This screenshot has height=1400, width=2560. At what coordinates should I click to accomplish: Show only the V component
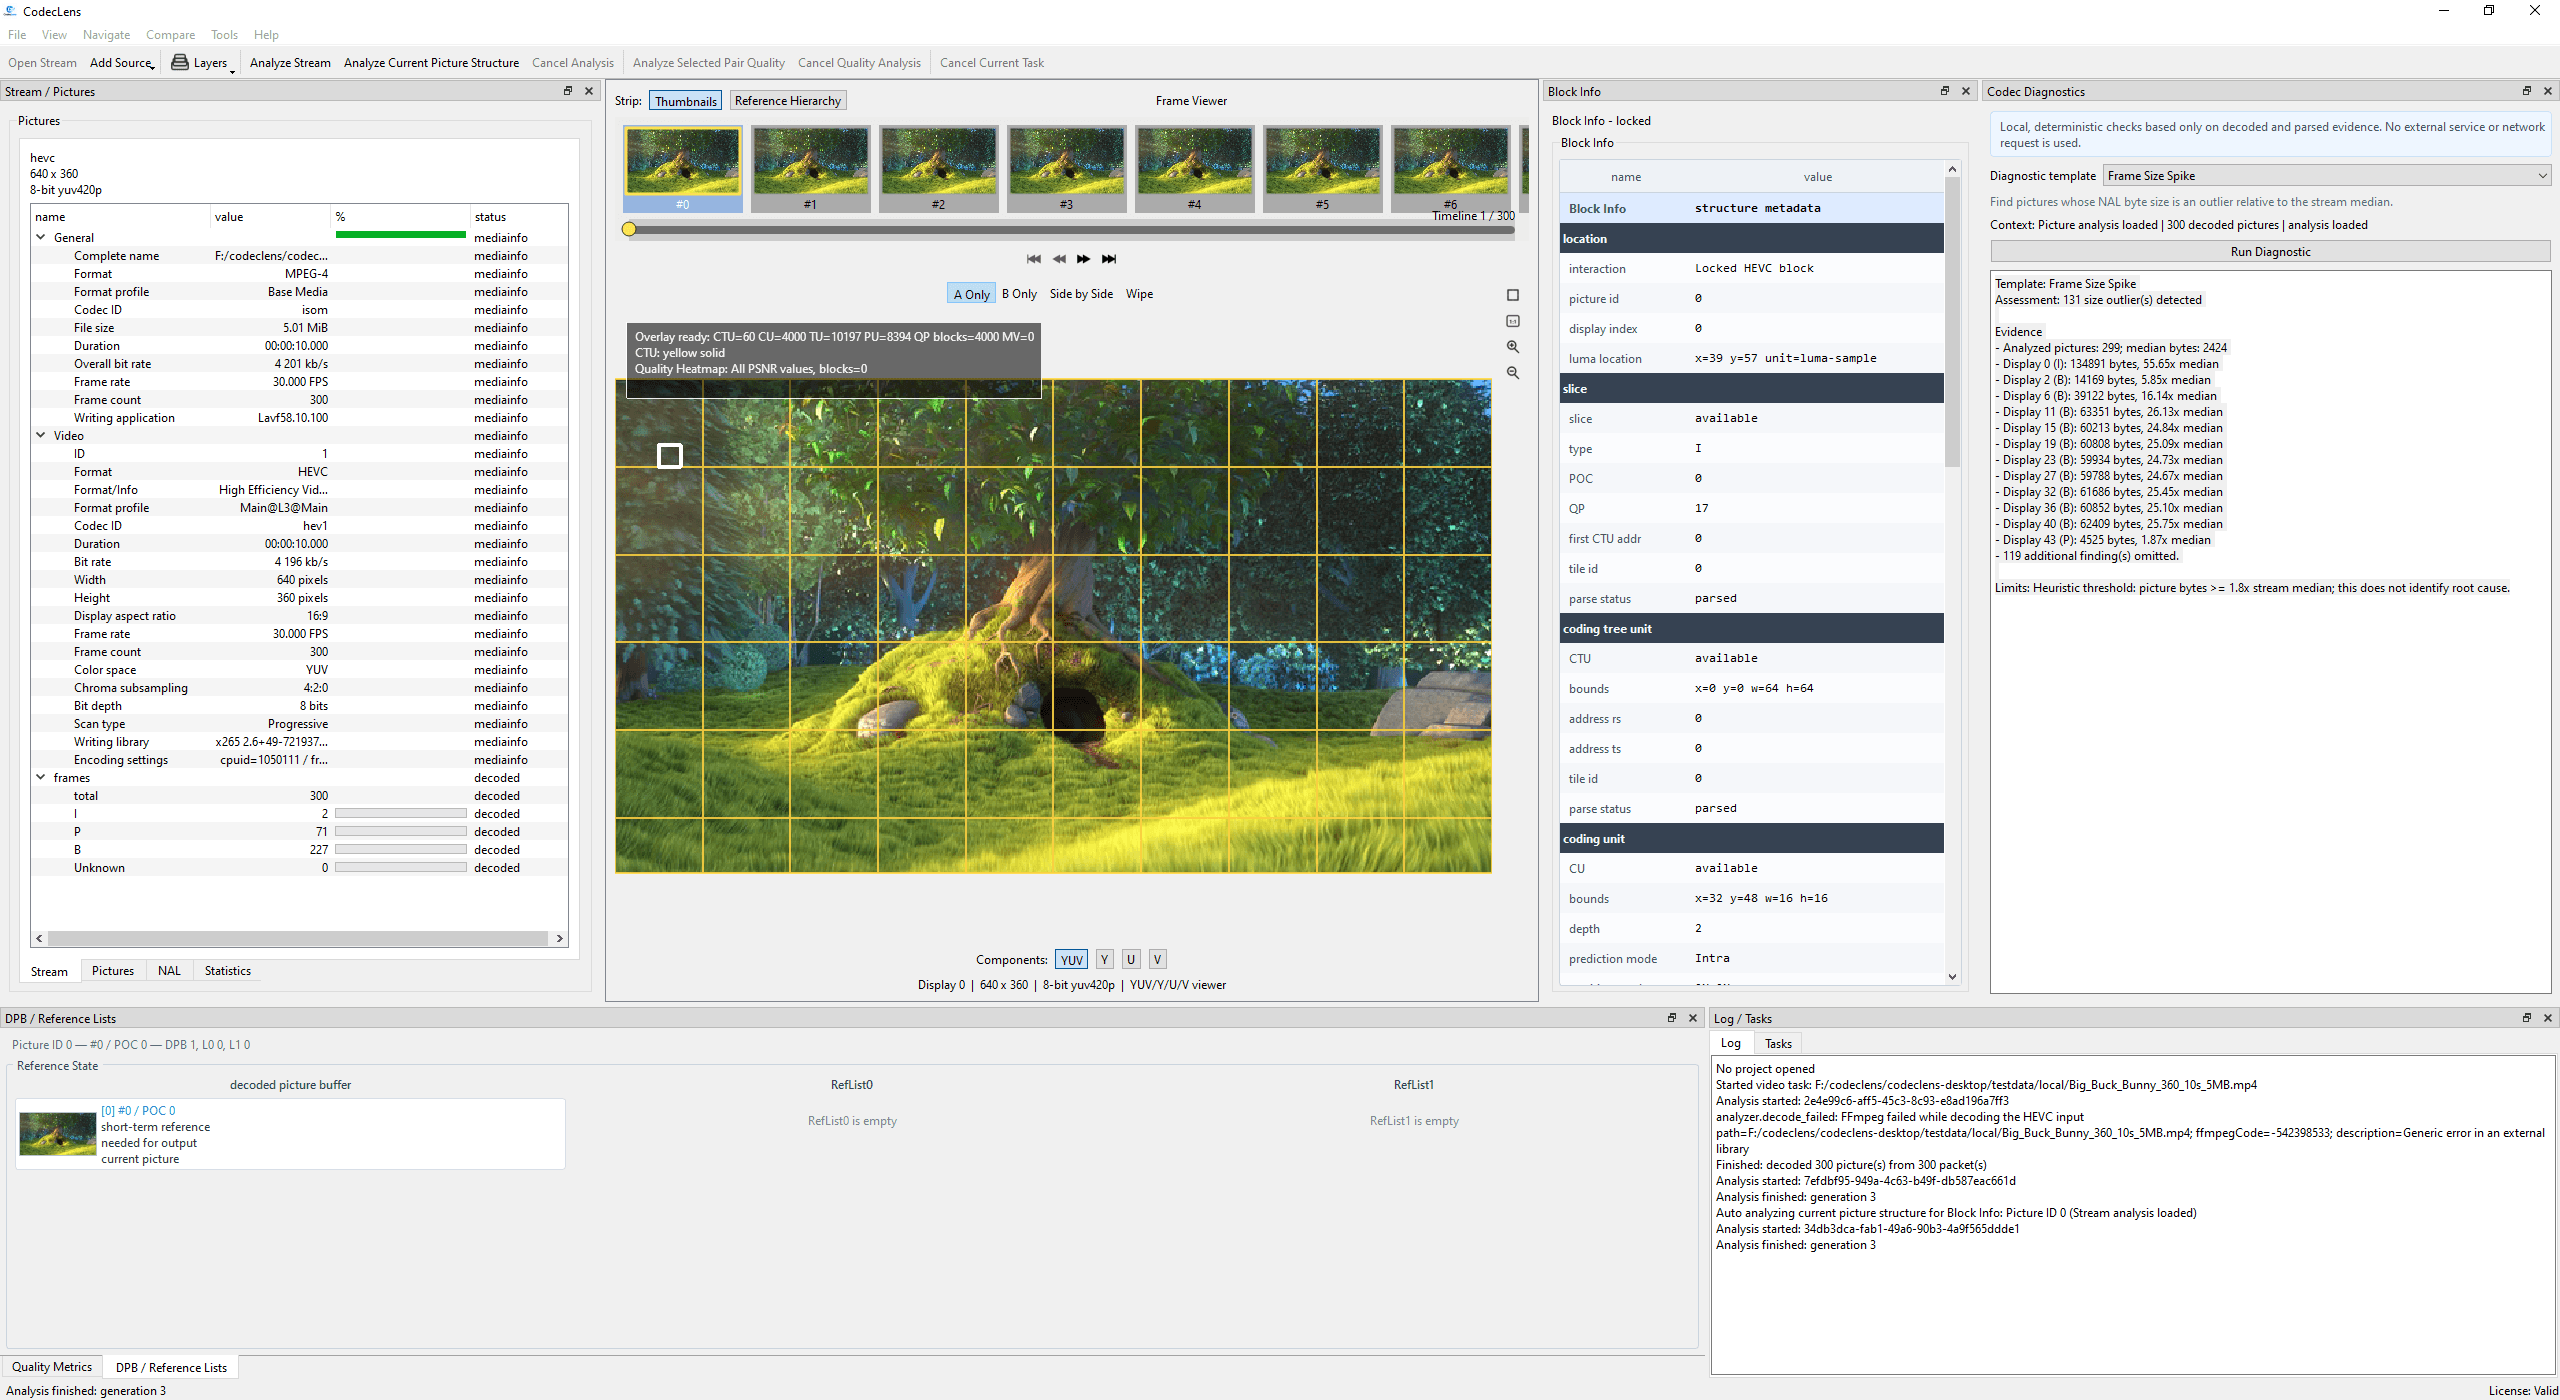(x=1157, y=960)
